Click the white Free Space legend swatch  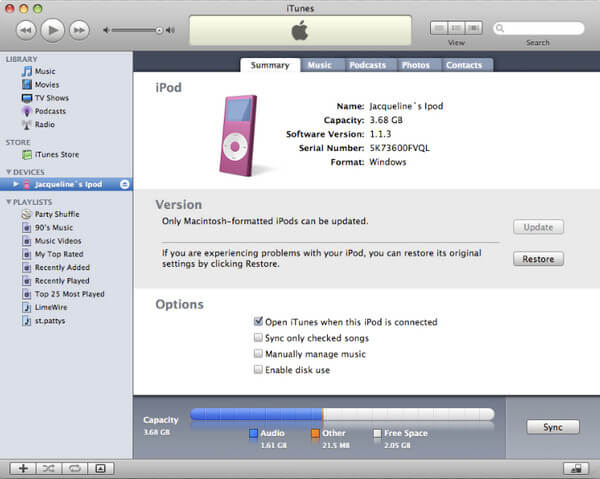coord(377,433)
